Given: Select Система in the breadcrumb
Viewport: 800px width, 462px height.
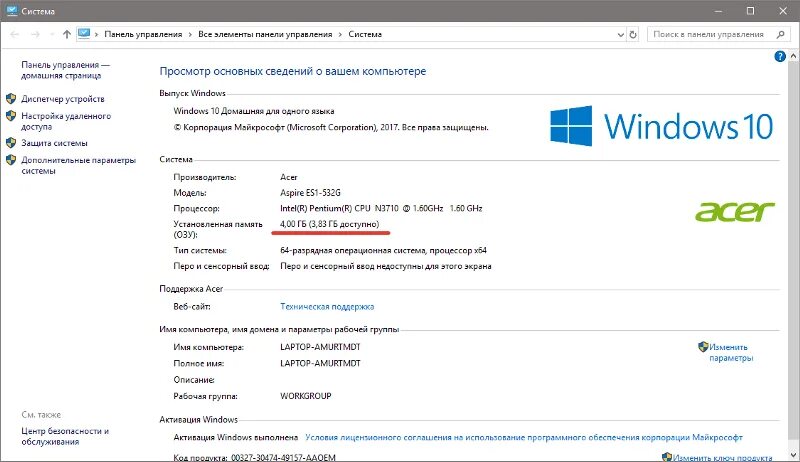Looking at the screenshot, I should pyautogui.click(x=365, y=34).
